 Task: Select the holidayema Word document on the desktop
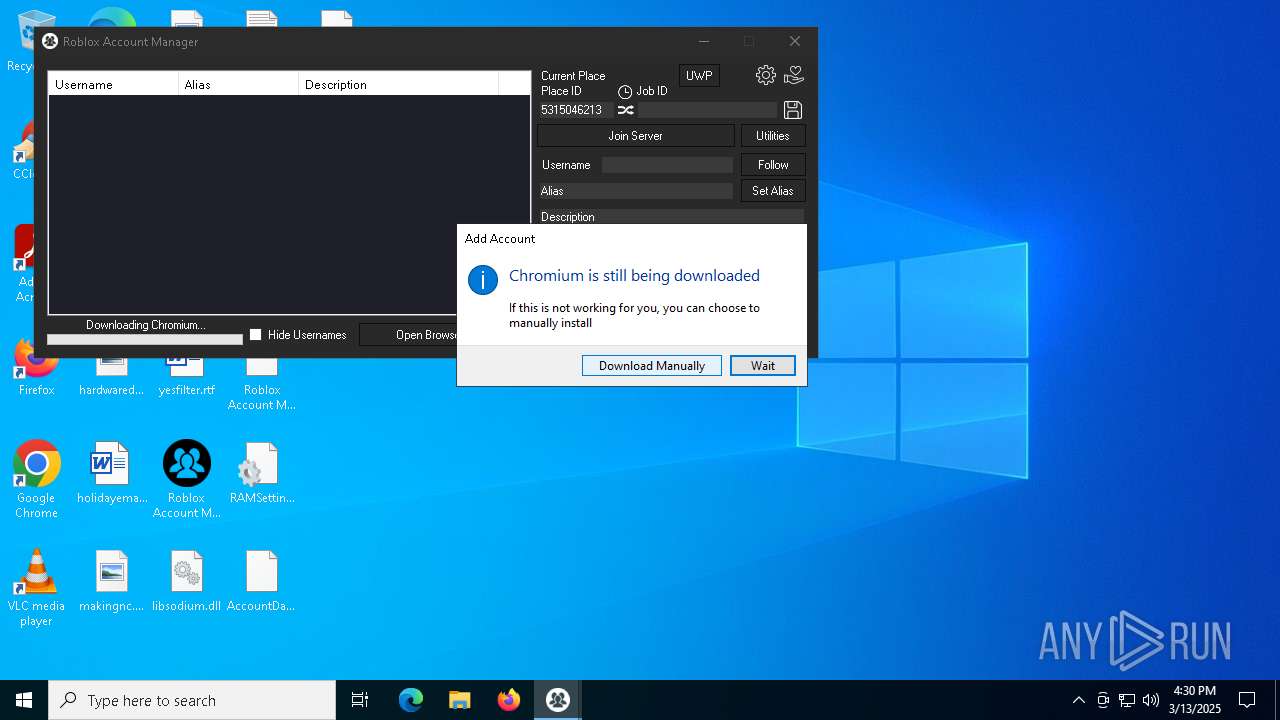coord(112,474)
